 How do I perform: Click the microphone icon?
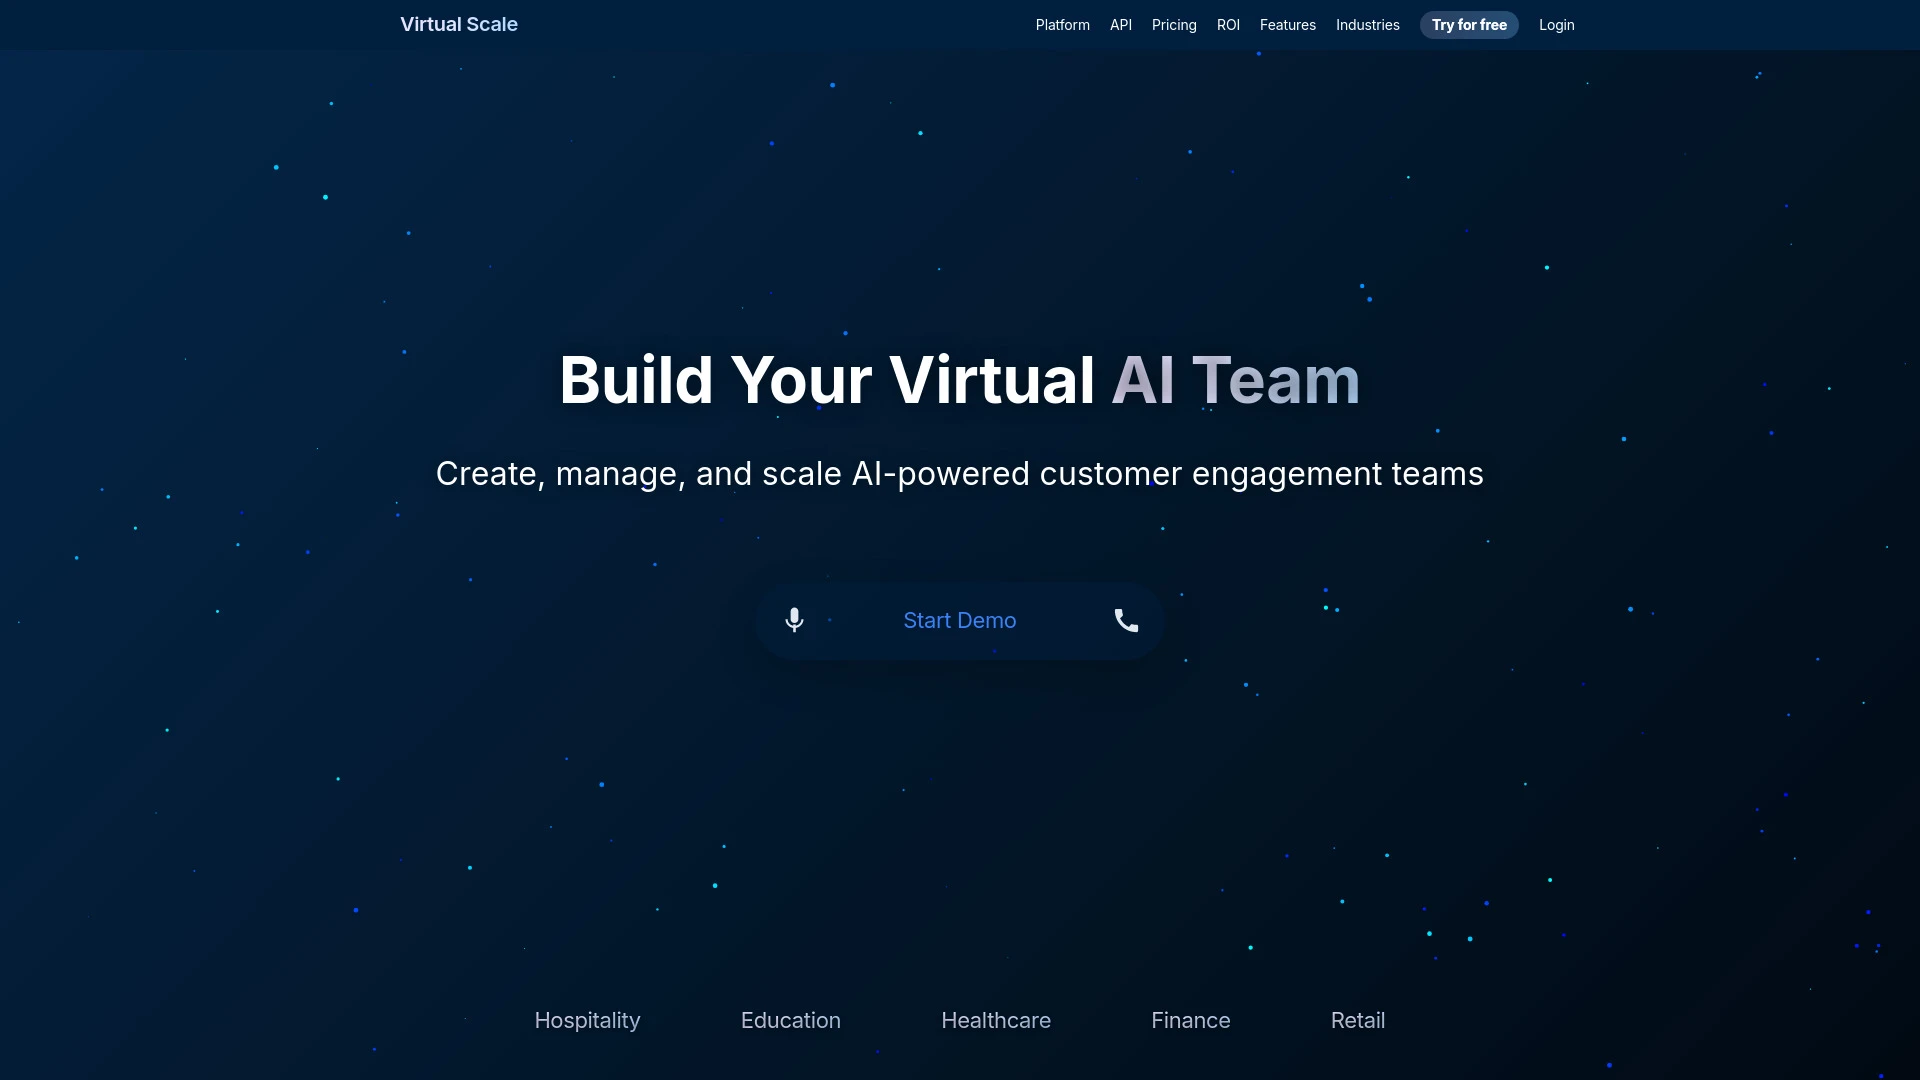[793, 620]
